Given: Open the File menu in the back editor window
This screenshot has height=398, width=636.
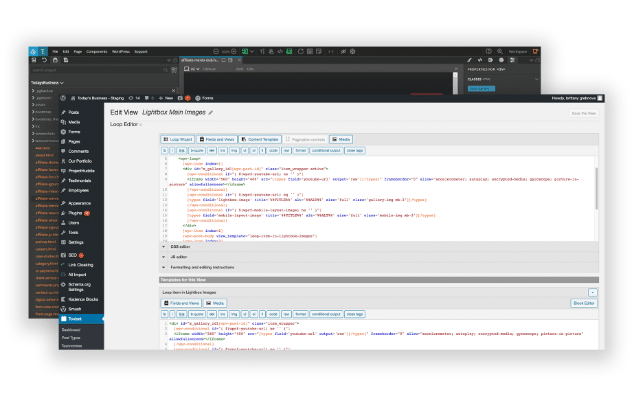Looking at the screenshot, I should 55,52.
